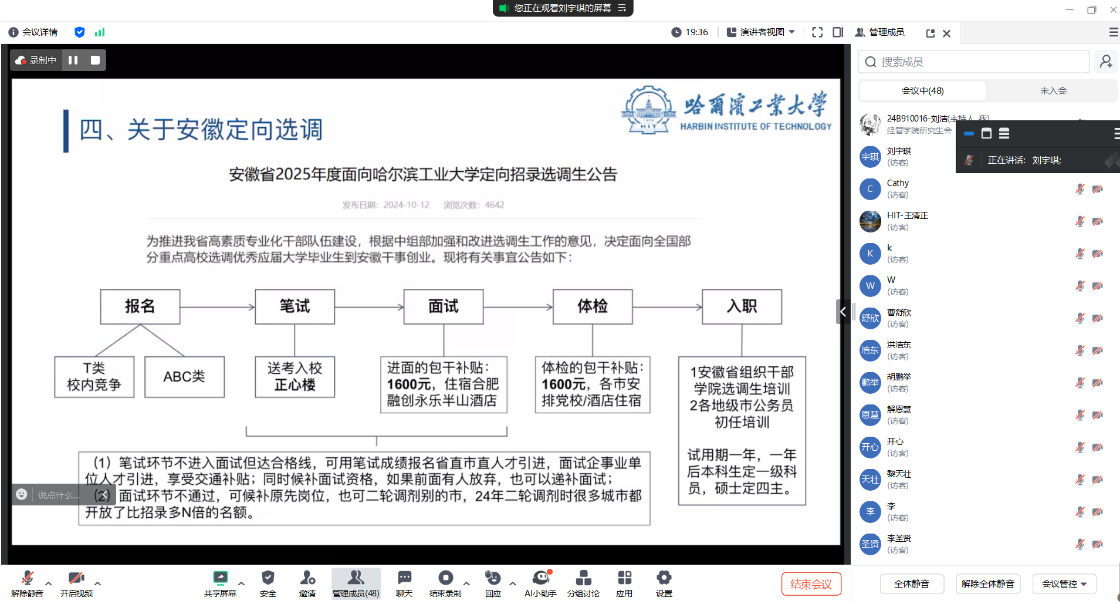The image size is (1120, 604).
Task: Open the 演讲者视图 view dropdown
Action: coord(761,32)
